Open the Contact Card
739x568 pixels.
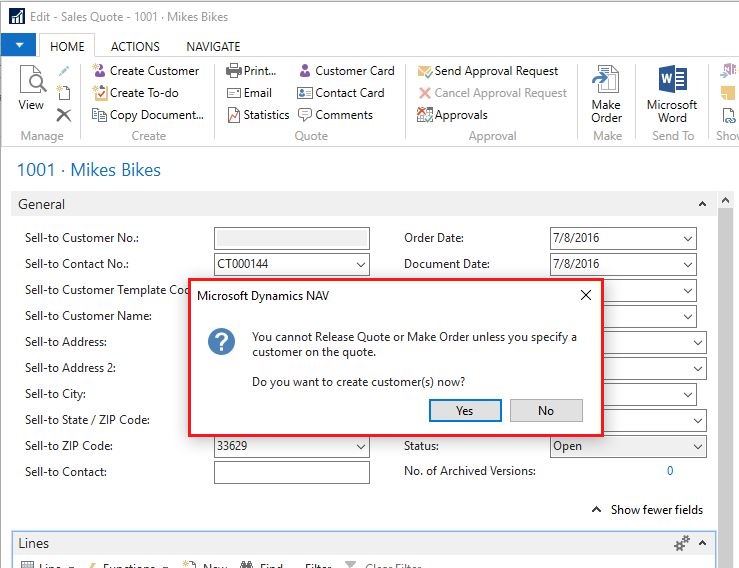[341, 93]
